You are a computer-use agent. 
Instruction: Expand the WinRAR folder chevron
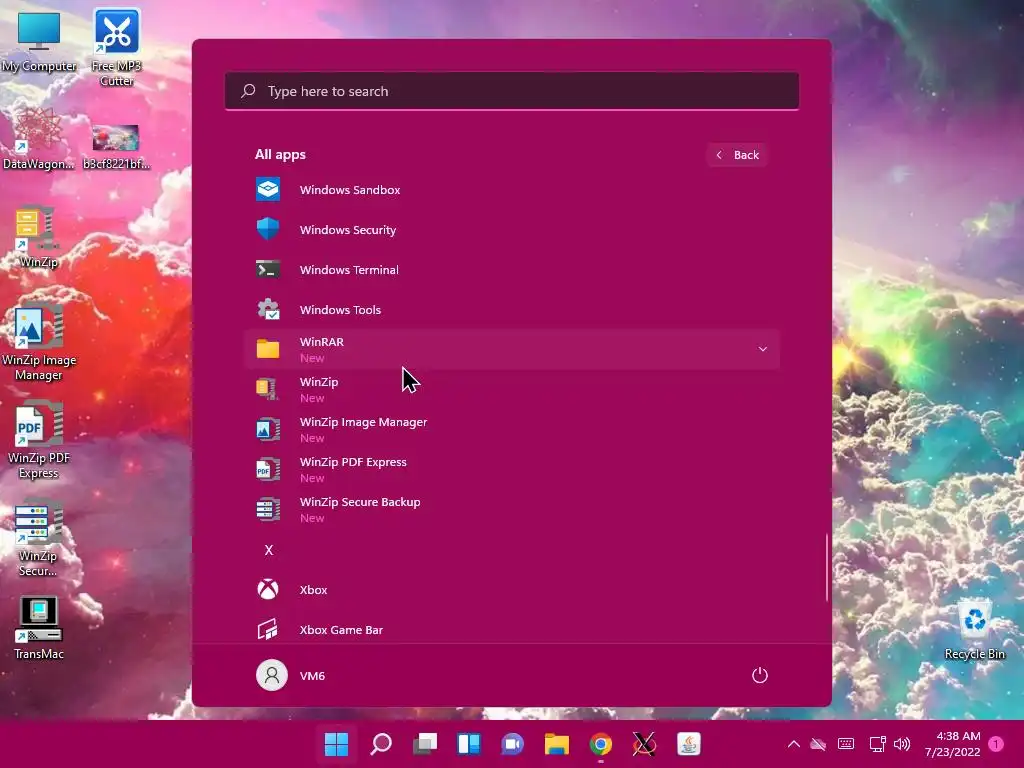coord(762,349)
